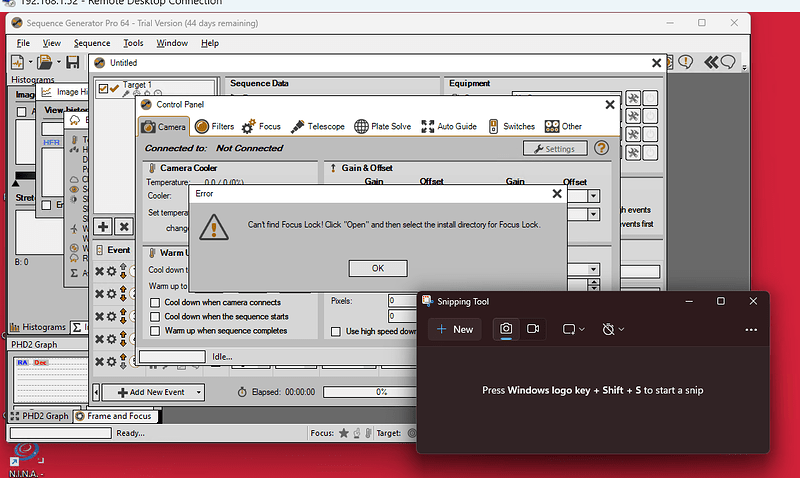Delete the second event row with X

click(x=99, y=294)
